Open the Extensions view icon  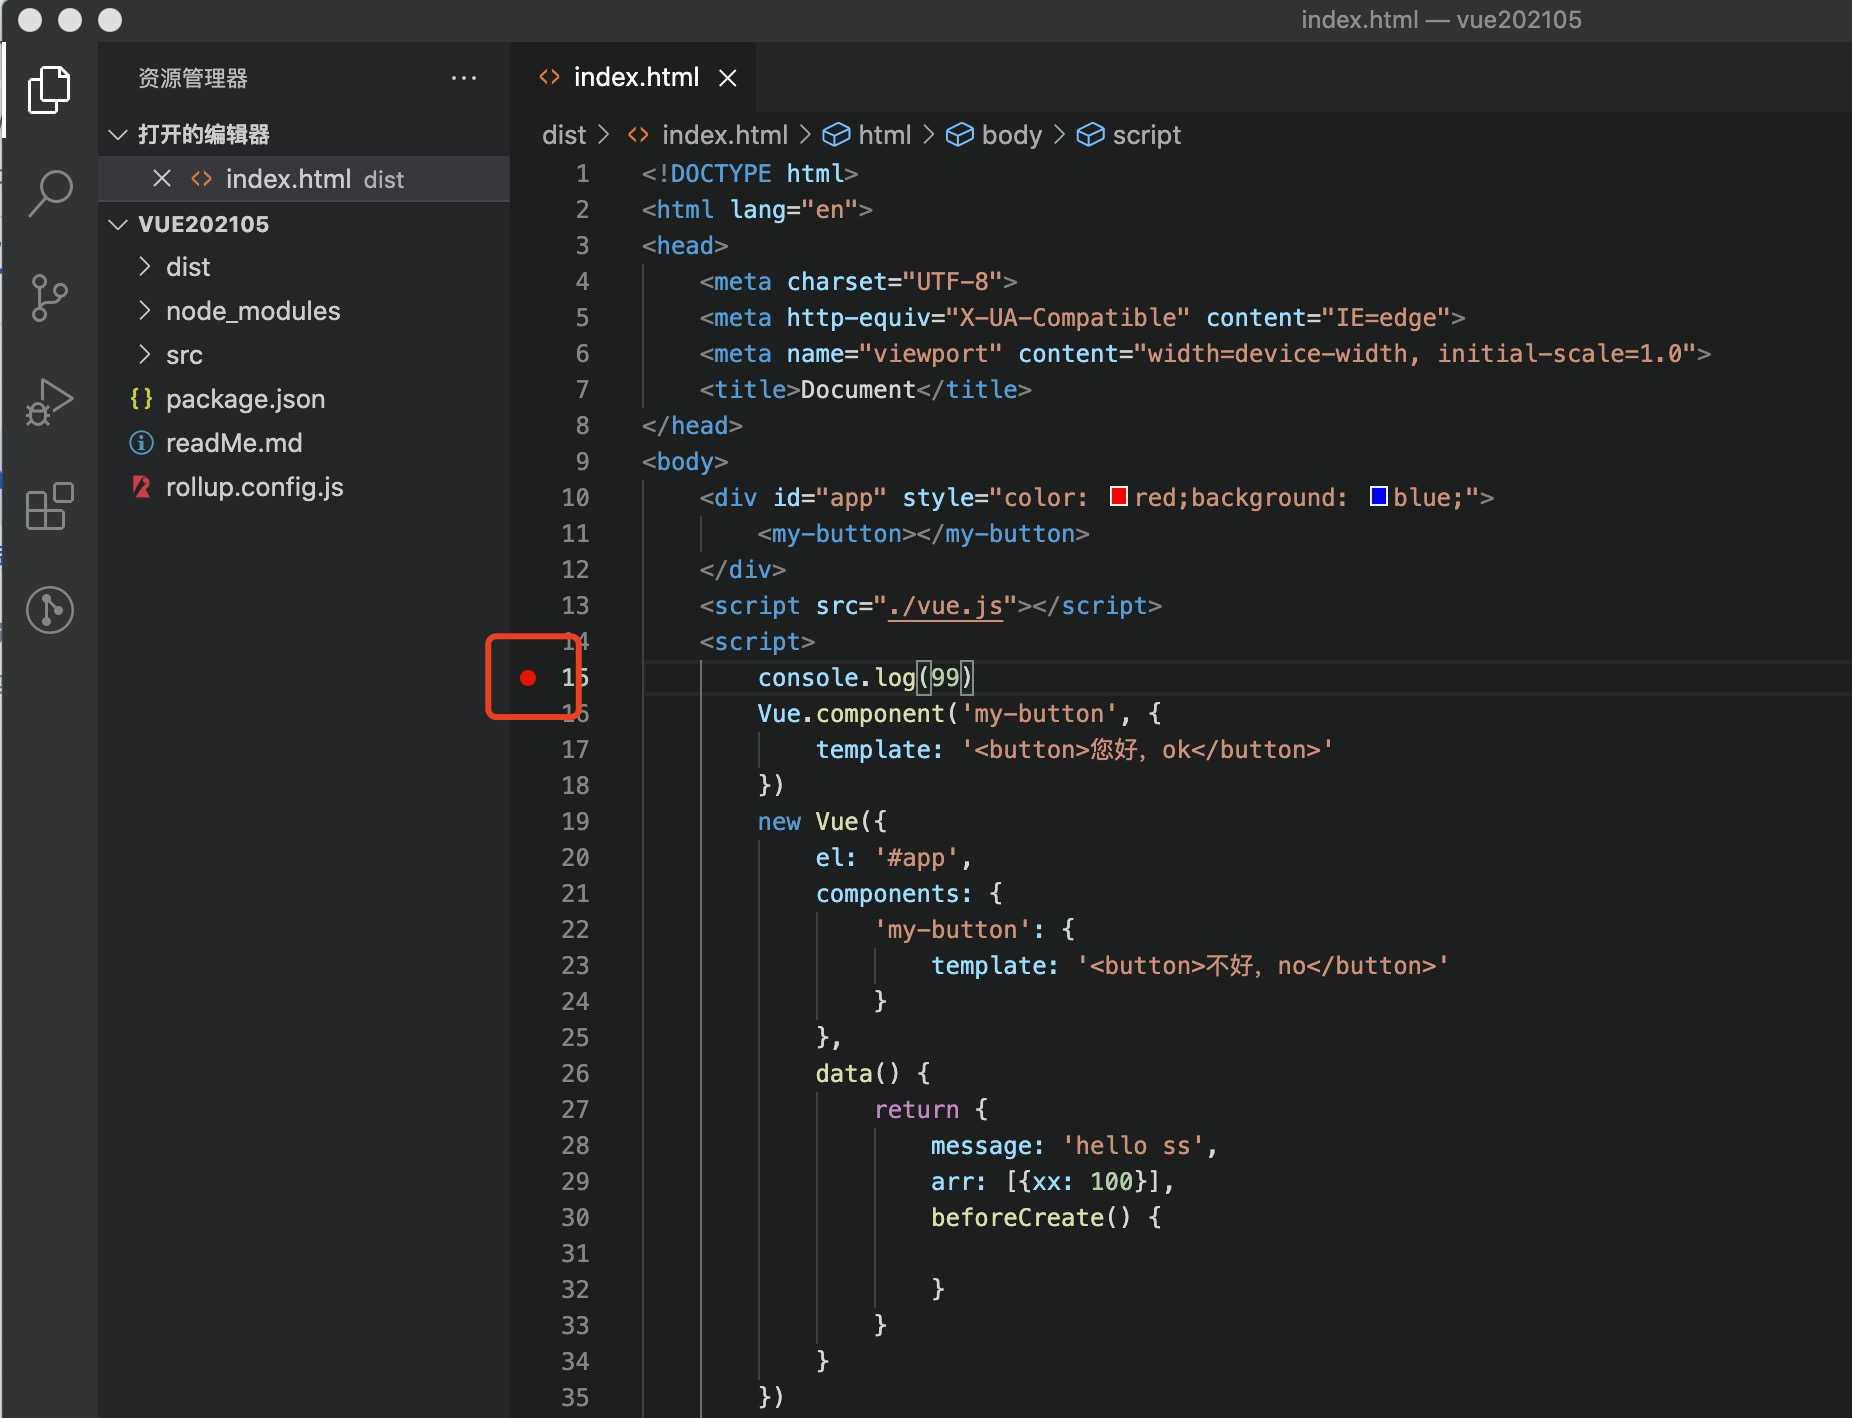tap(49, 506)
